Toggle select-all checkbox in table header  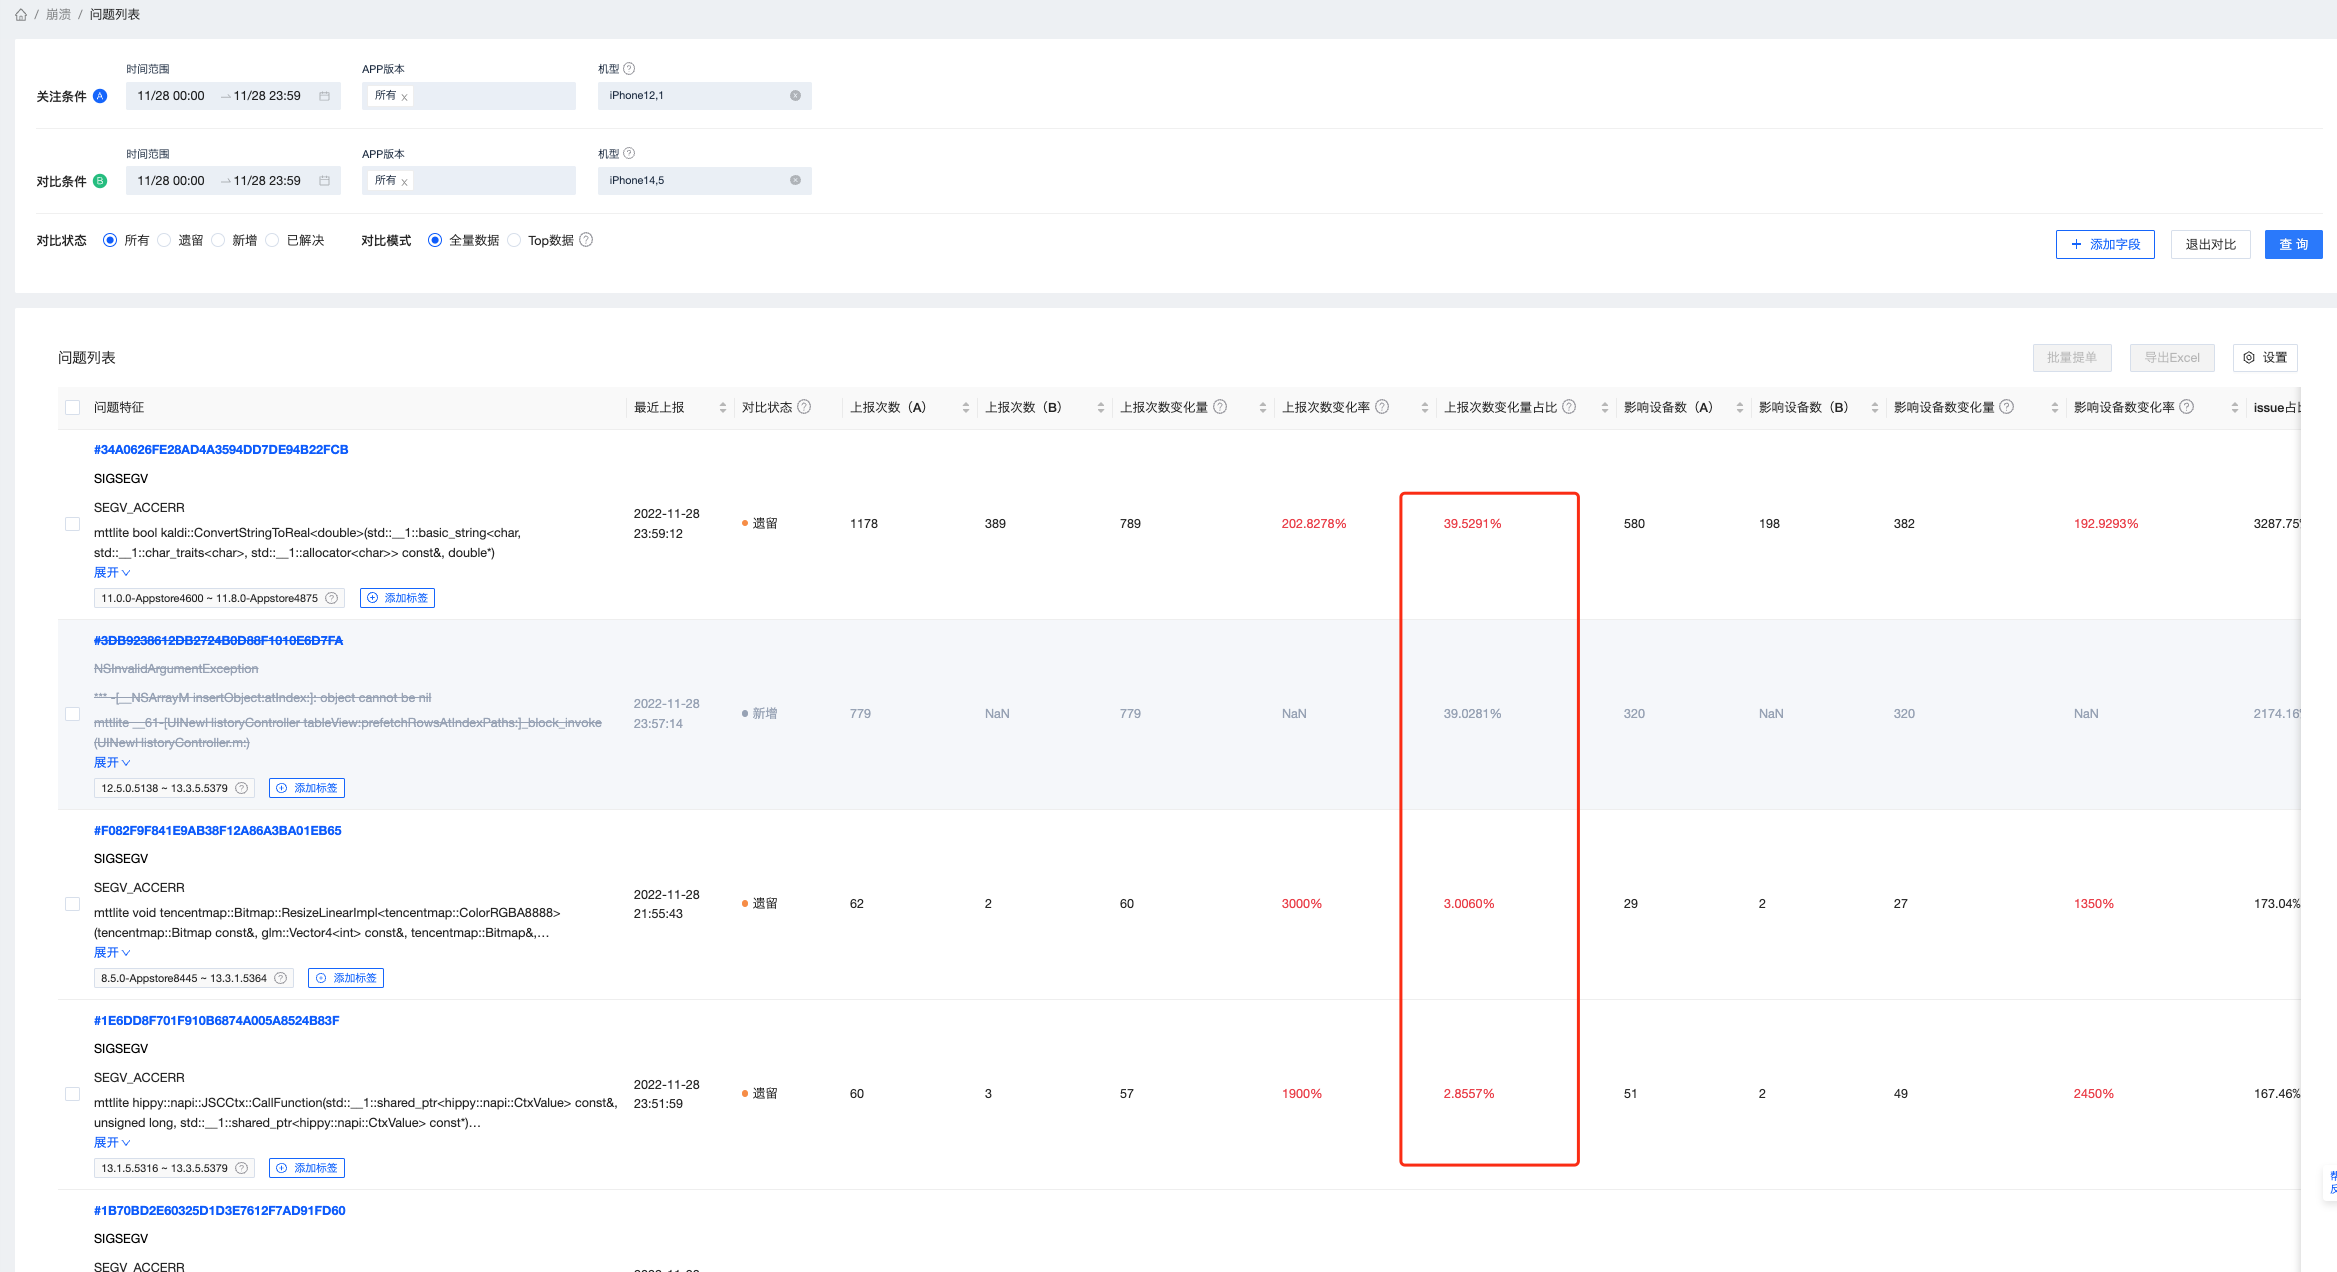(72, 408)
